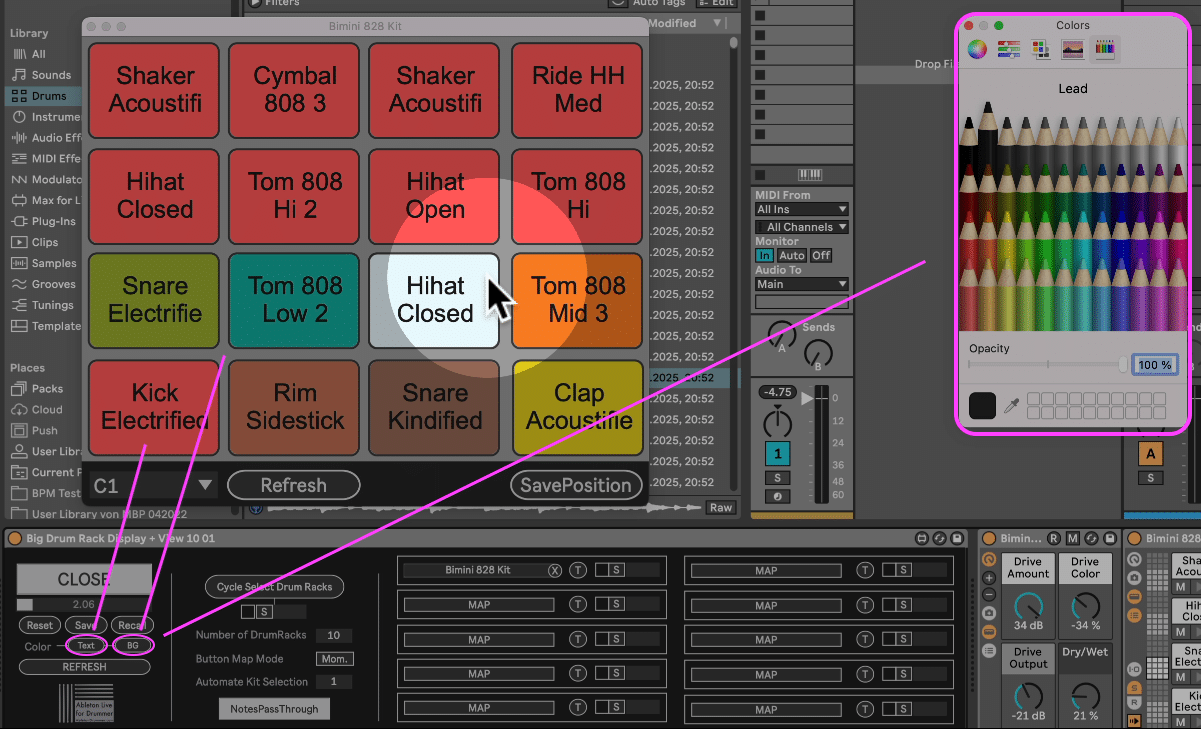Open the color palettes tab in Colors
This screenshot has width=1201, height=729.
pyautogui.click(x=1040, y=49)
